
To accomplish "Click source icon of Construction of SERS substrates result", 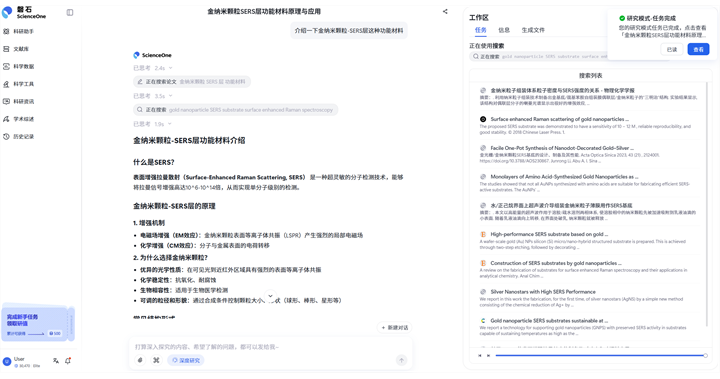I will (483, 263).
